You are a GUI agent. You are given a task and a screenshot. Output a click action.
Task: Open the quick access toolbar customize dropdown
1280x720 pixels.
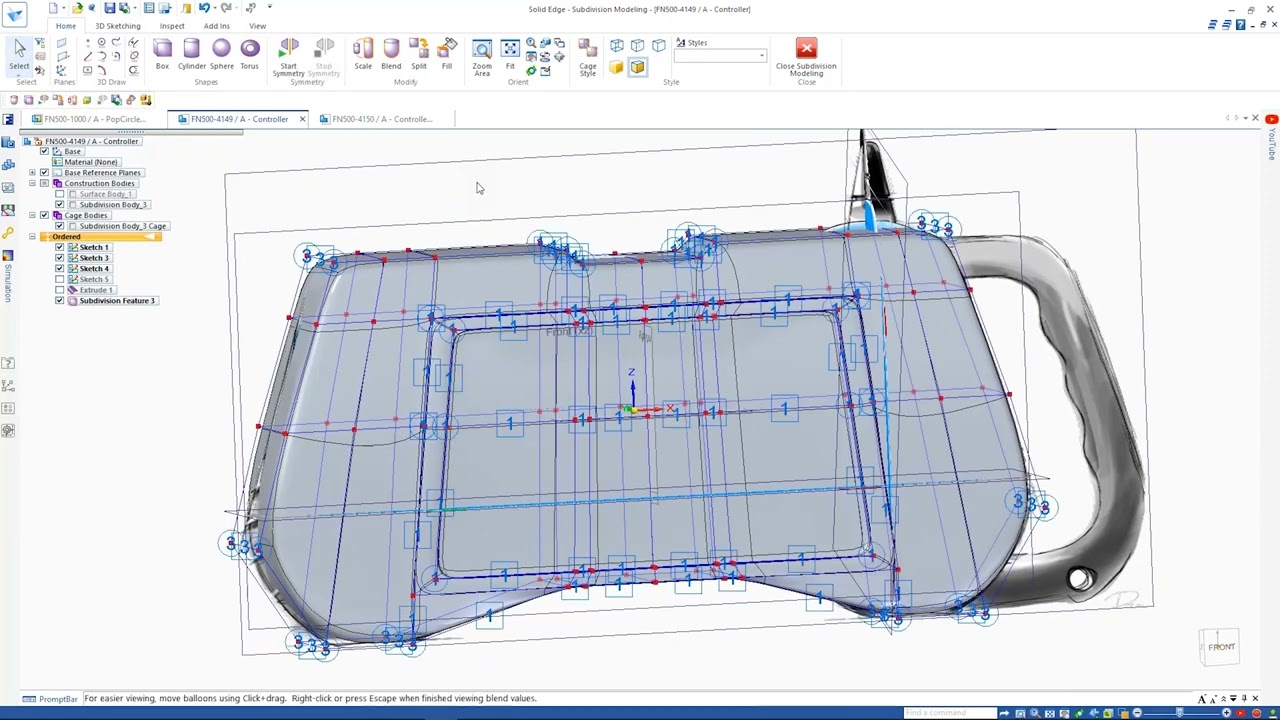click(269, 8)
